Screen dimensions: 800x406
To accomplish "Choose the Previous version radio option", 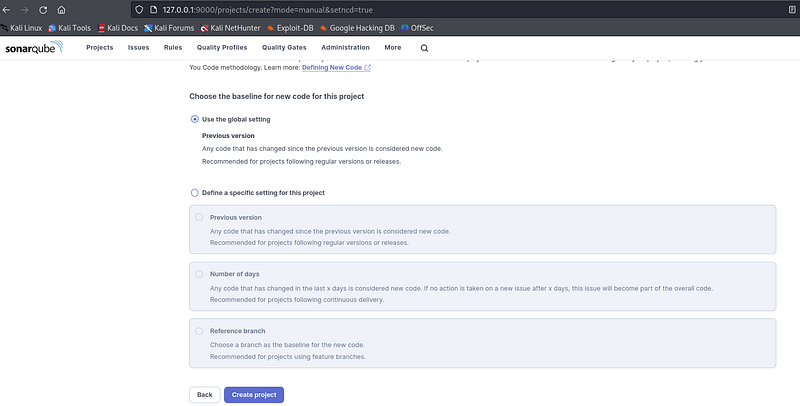I will (199, 217).
